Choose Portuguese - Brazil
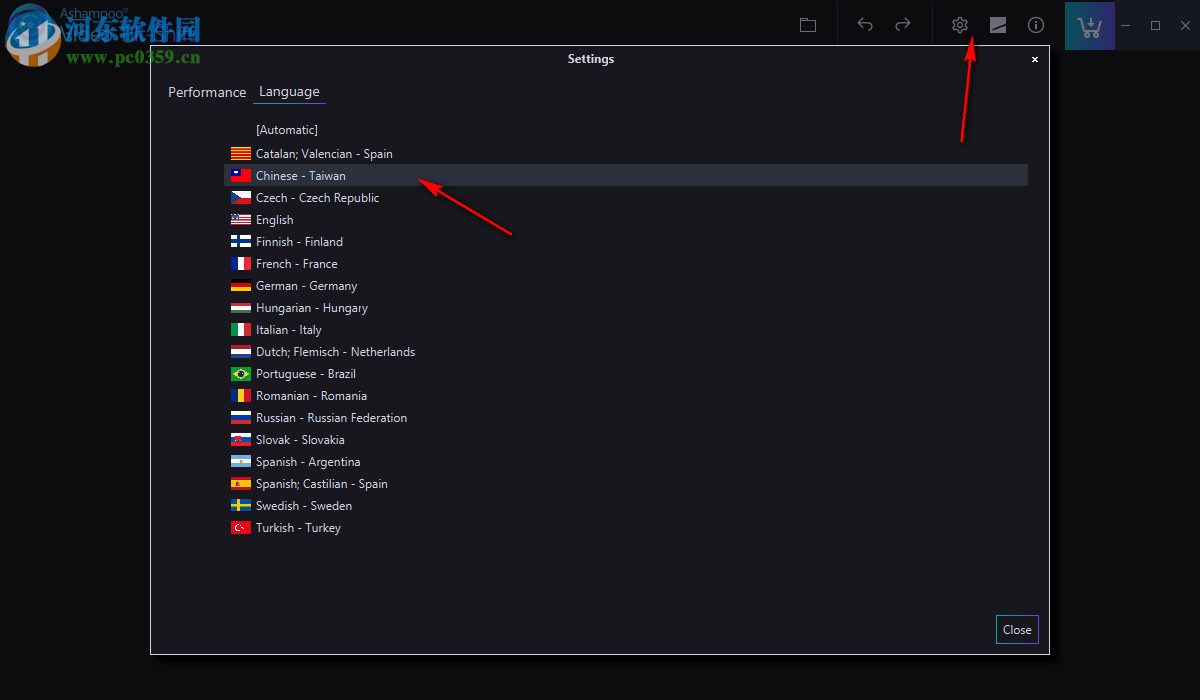This screenshot has height=700, width=1200. pos(626,374)
